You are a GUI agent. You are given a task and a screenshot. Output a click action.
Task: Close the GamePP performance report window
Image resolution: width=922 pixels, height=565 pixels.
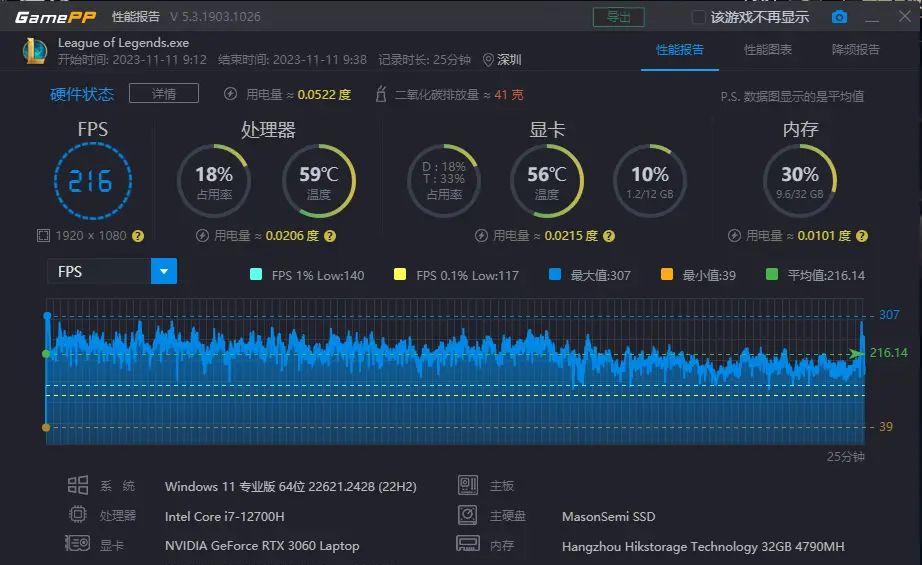(x=905, y=16)
